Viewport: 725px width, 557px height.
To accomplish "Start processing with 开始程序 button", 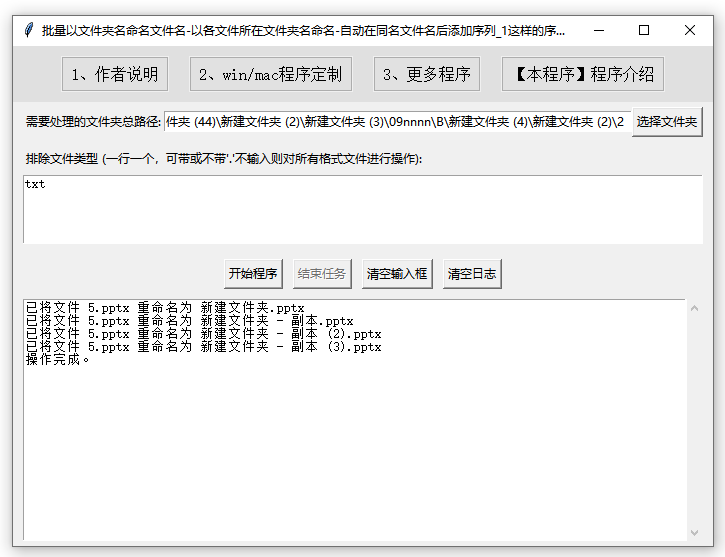I will coord(253,274).
